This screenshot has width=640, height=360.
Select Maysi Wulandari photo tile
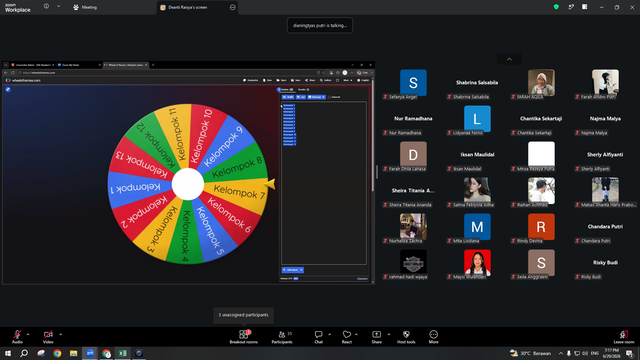click(x=477, y=262)
